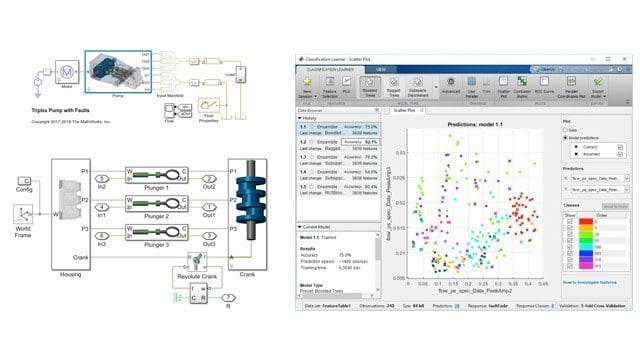640x360 pixels.
Task: Open the X-axis predictor dropdown
Action: pos(599,178)
